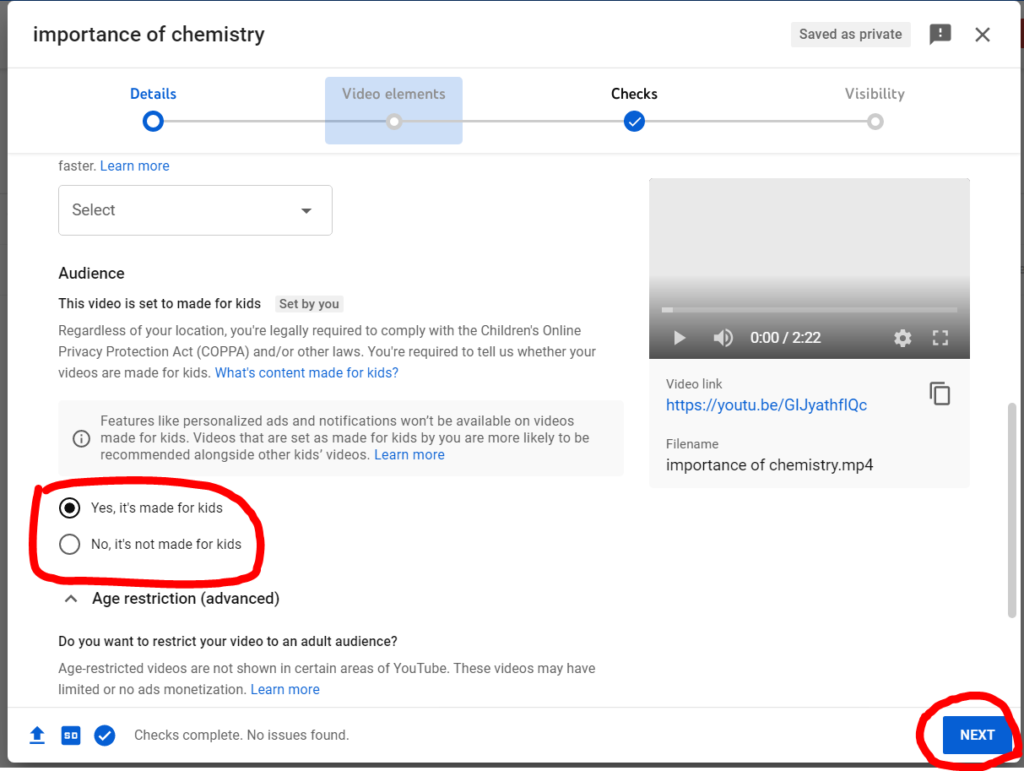Open the youtu.be video link
The width and height of the screenshot is (1024, 771).
tap(766, 405)
